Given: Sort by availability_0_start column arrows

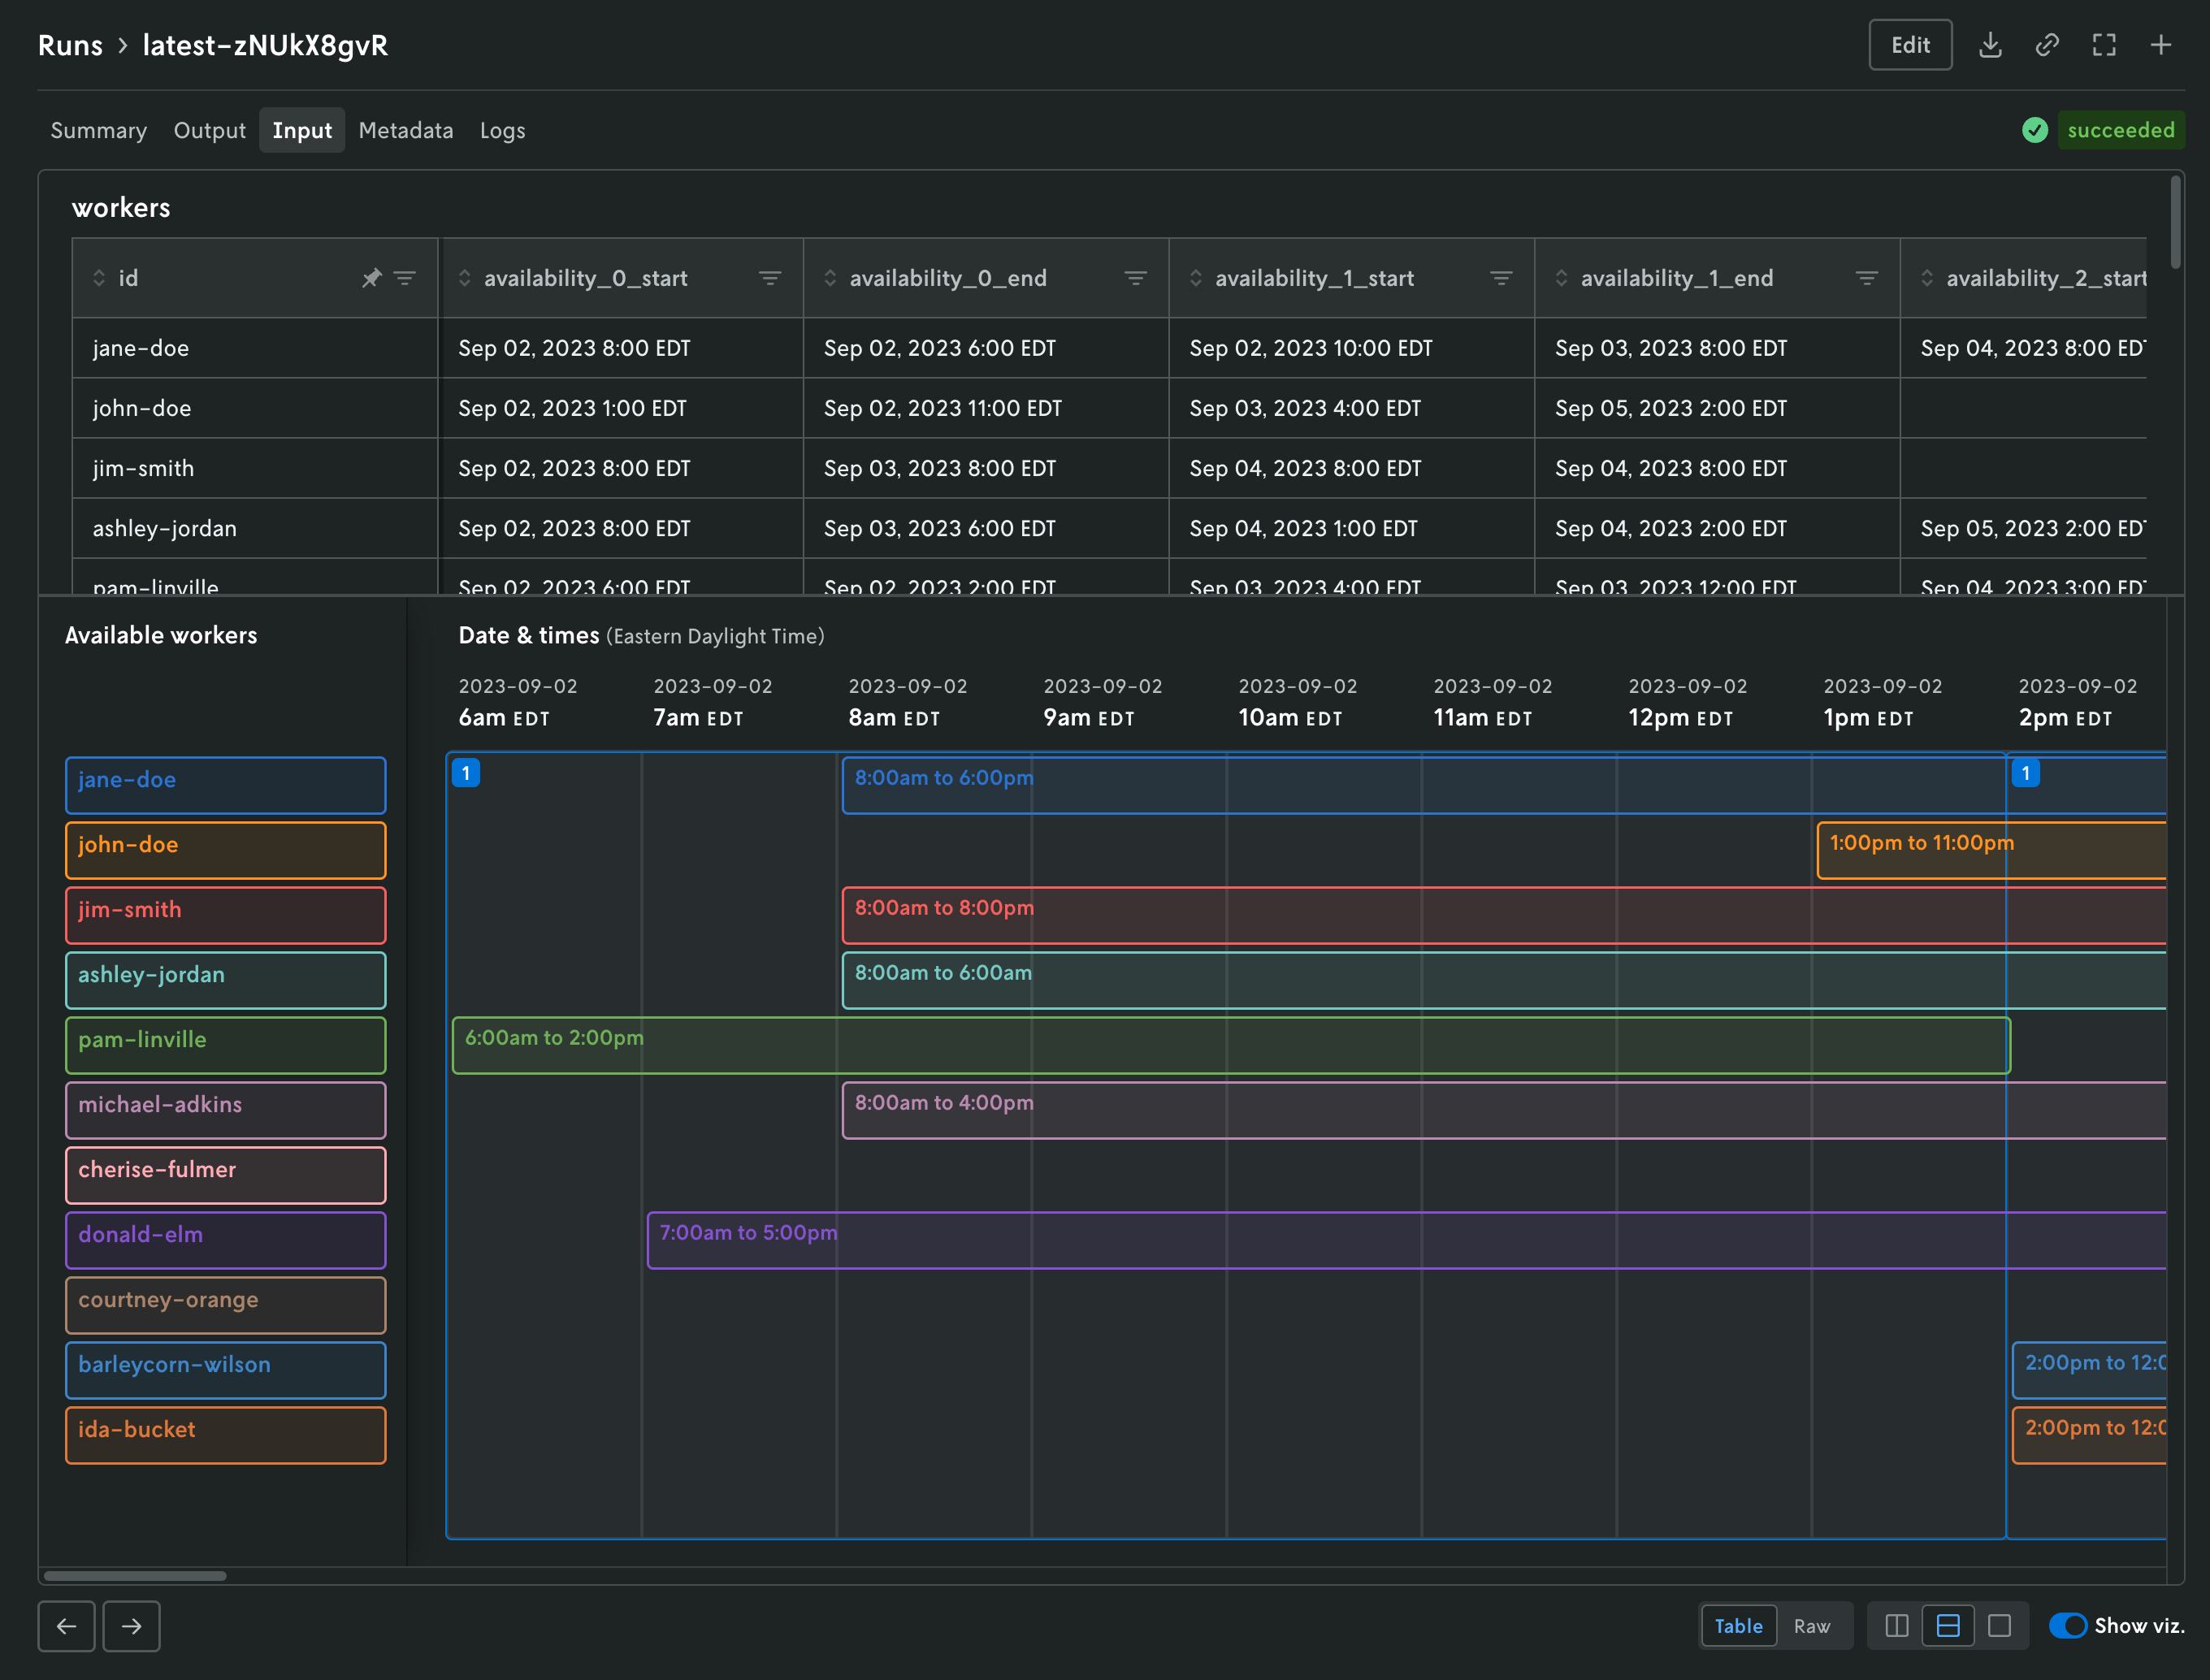Looking at the screenshot, I should click(x=465, y=278).
